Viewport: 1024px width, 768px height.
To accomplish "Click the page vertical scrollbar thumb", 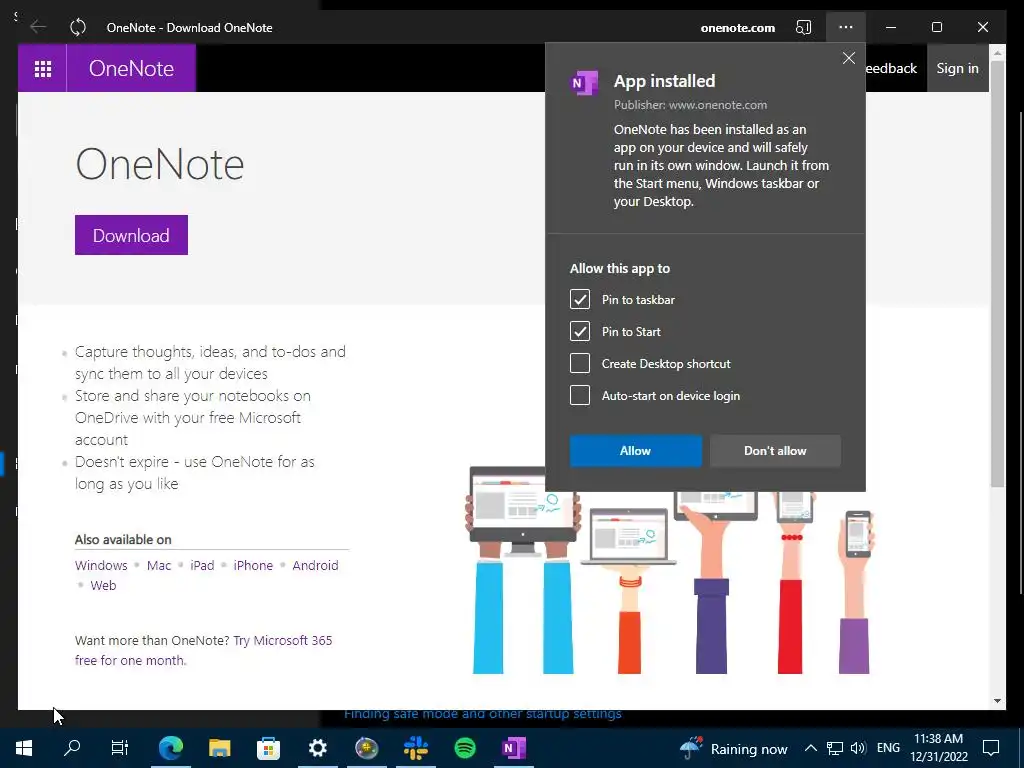I will pos(997,273).
